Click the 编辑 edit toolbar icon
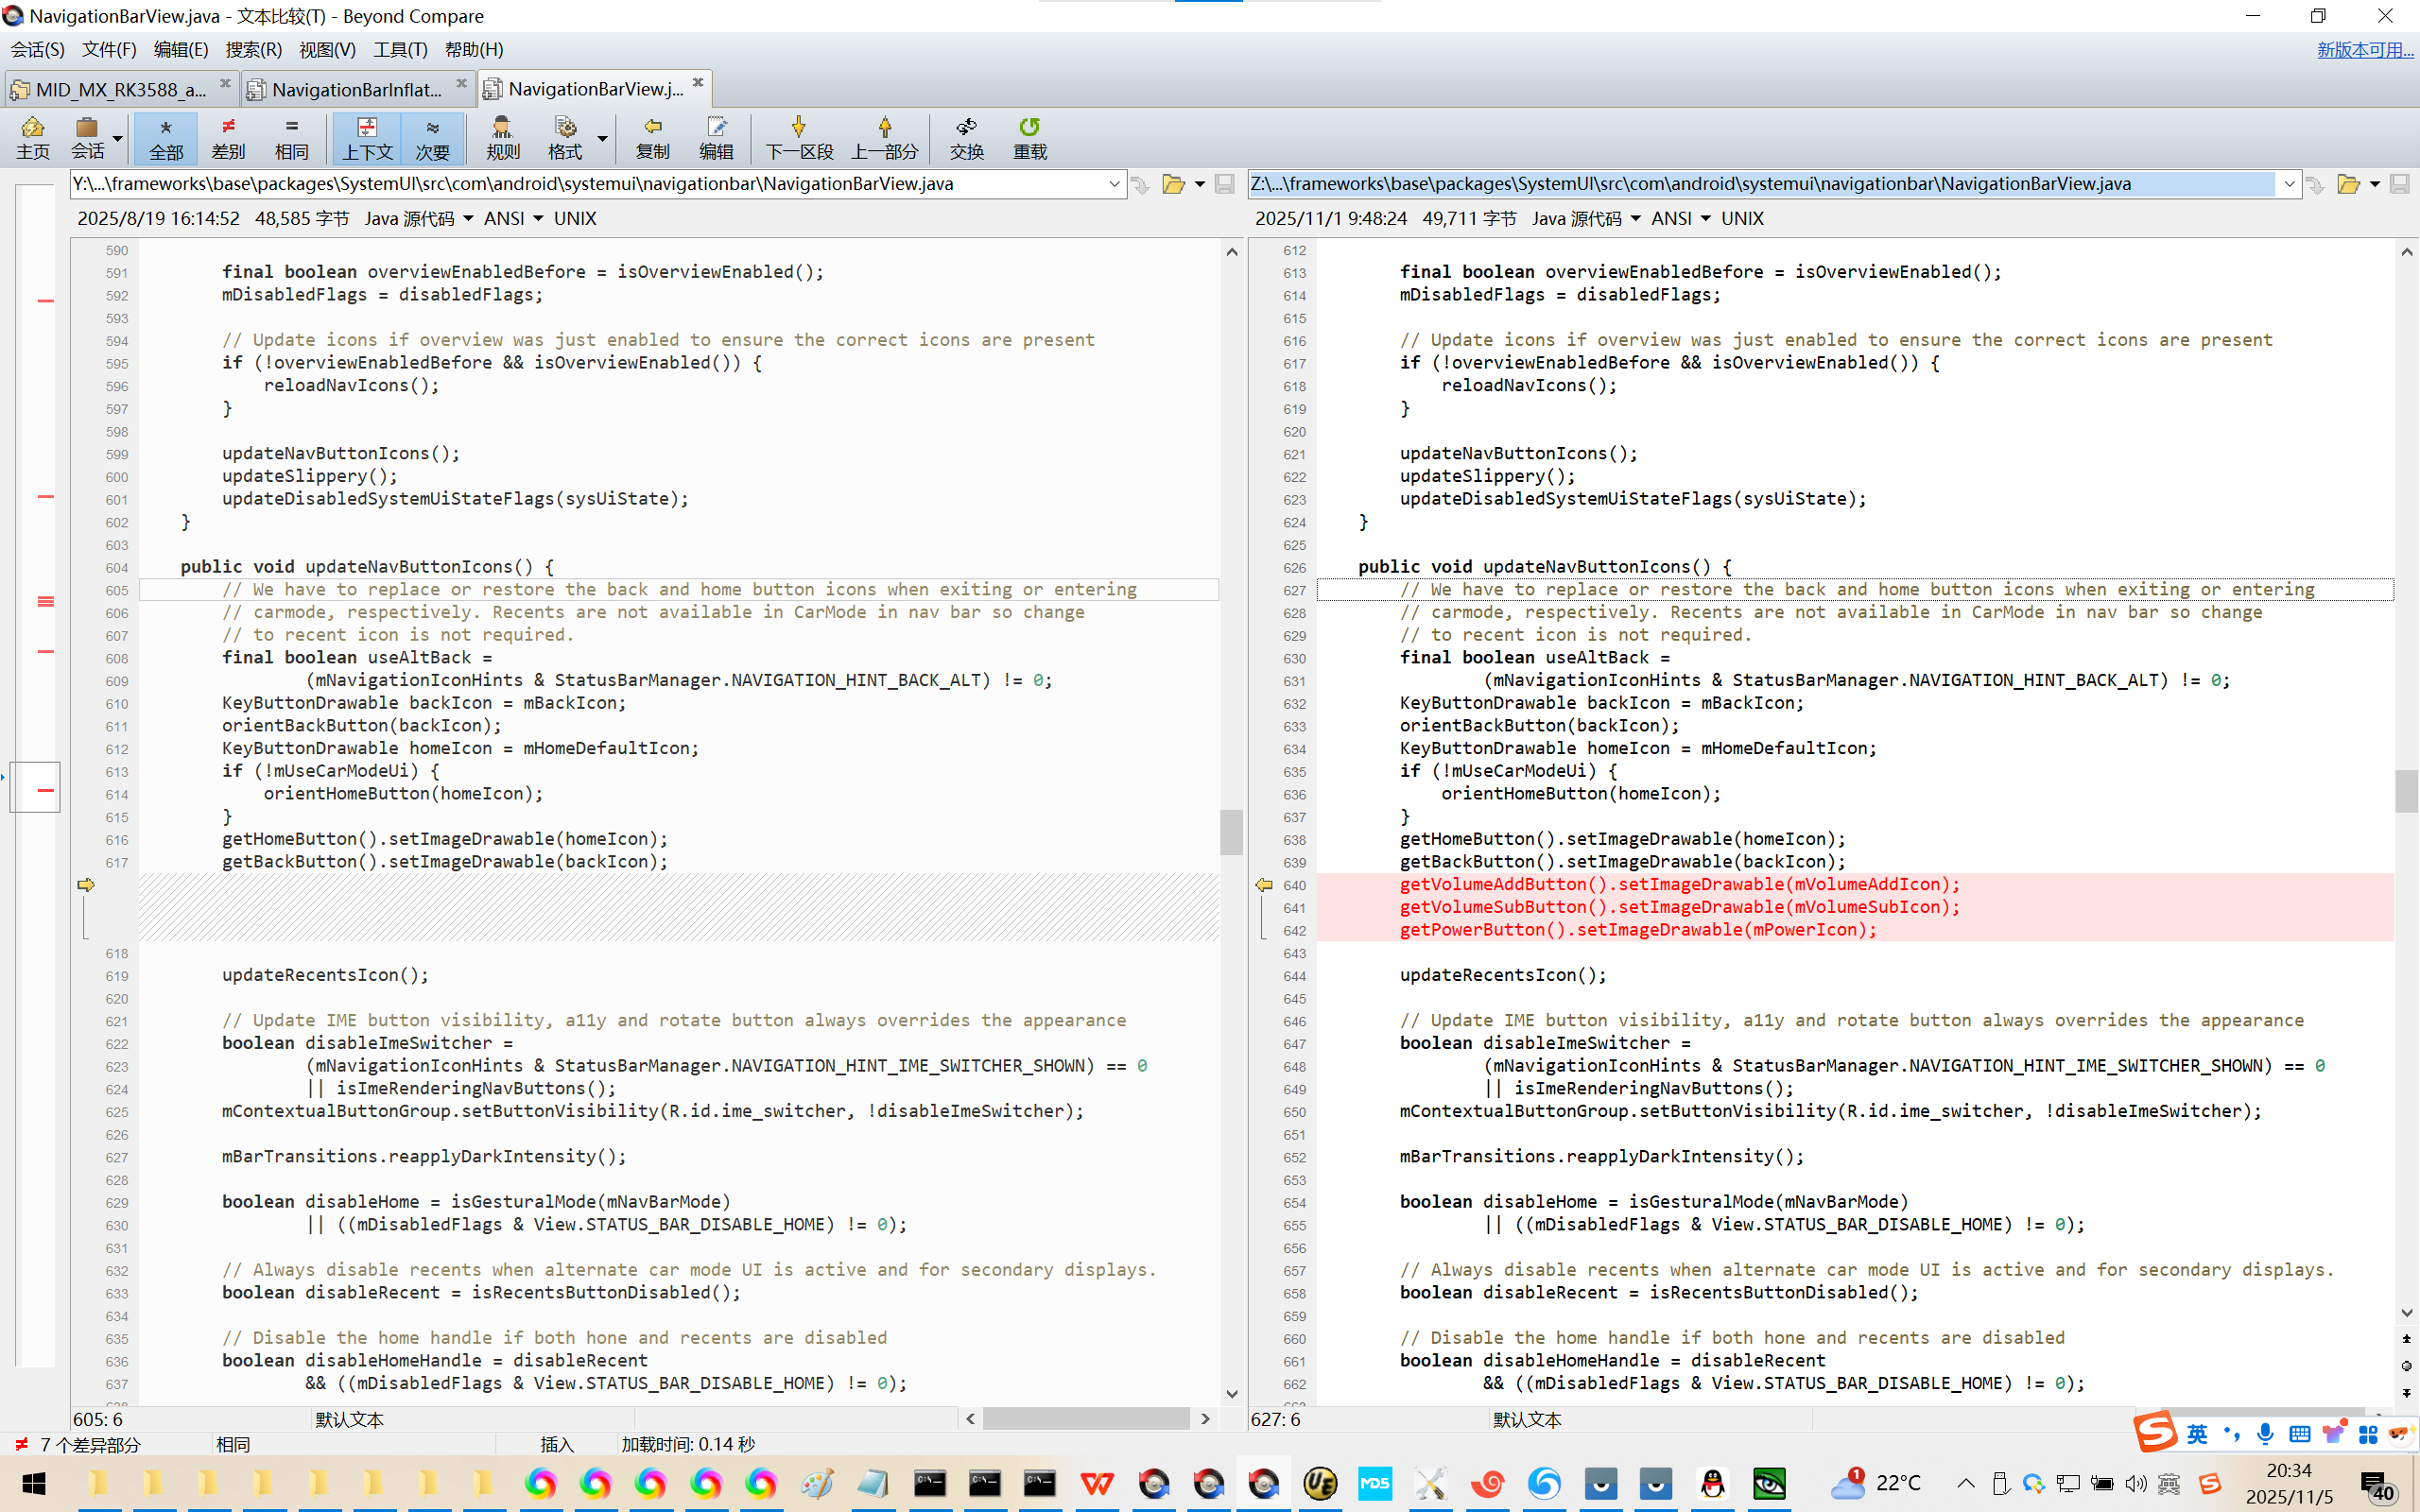Image resolution: width=2420 pixels, height=1512 pixels. tap(716, 137)
